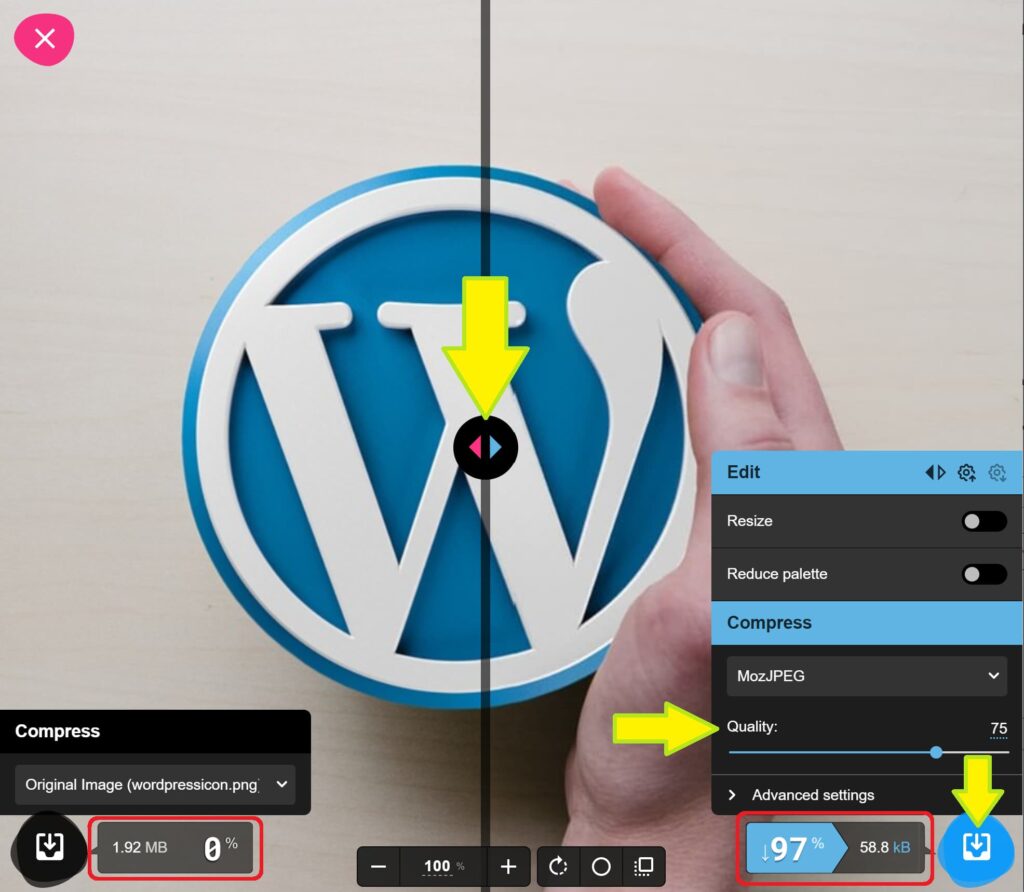Zoom out with the minus button
The width and height of the screenshot is (1024, 892).
(x=379, y=867)
